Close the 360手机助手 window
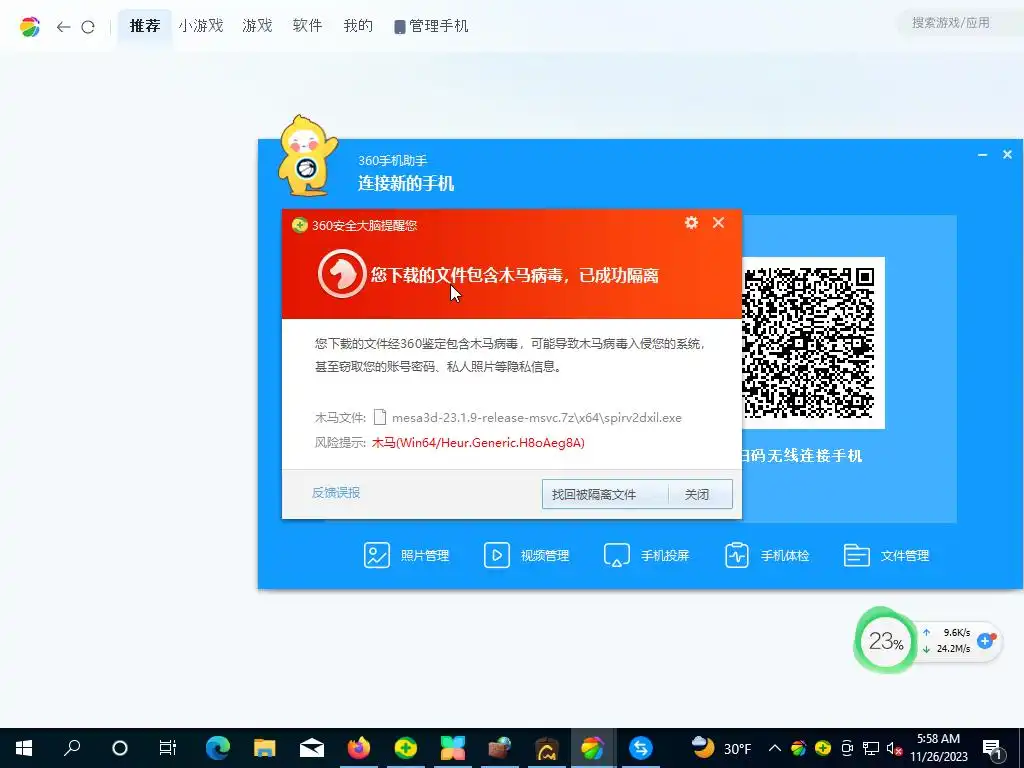 pos(1007,155)
